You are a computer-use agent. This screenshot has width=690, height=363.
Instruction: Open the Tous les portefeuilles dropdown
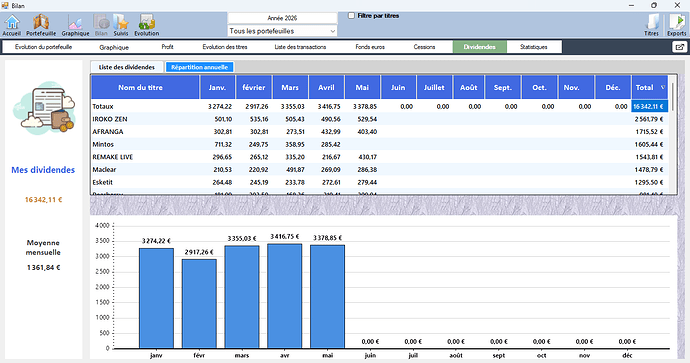point(282,31)
